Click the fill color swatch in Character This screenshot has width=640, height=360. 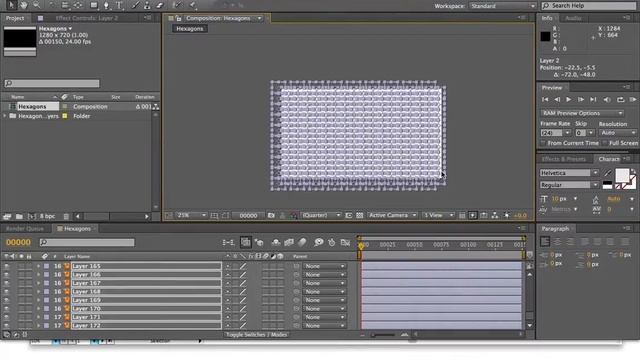622,176
